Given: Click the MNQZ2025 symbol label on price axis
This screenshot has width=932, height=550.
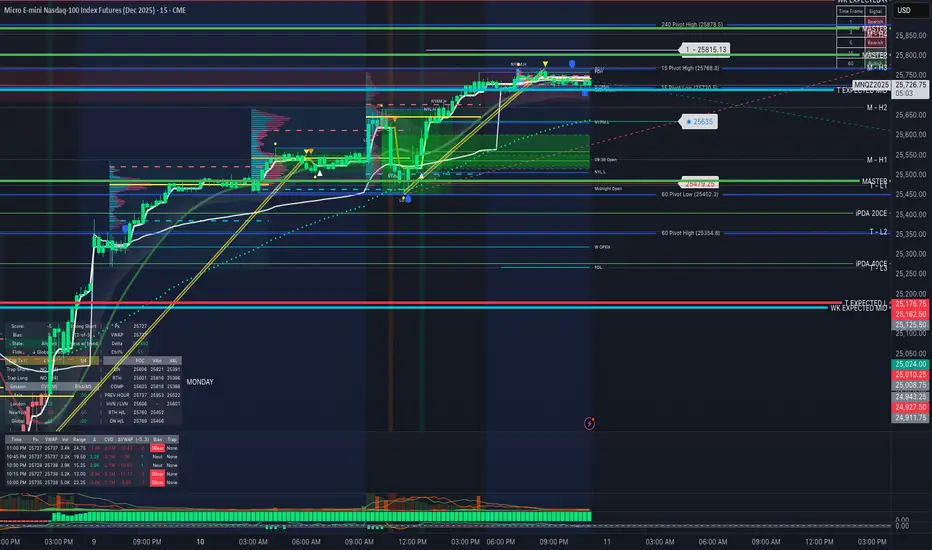Looking at the screenshot, I should (871, 85).
